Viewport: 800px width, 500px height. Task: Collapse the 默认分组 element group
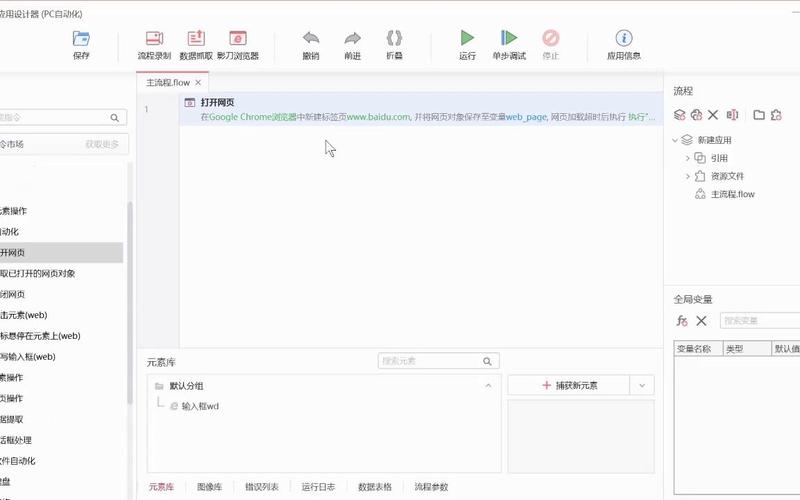point(488,385)
